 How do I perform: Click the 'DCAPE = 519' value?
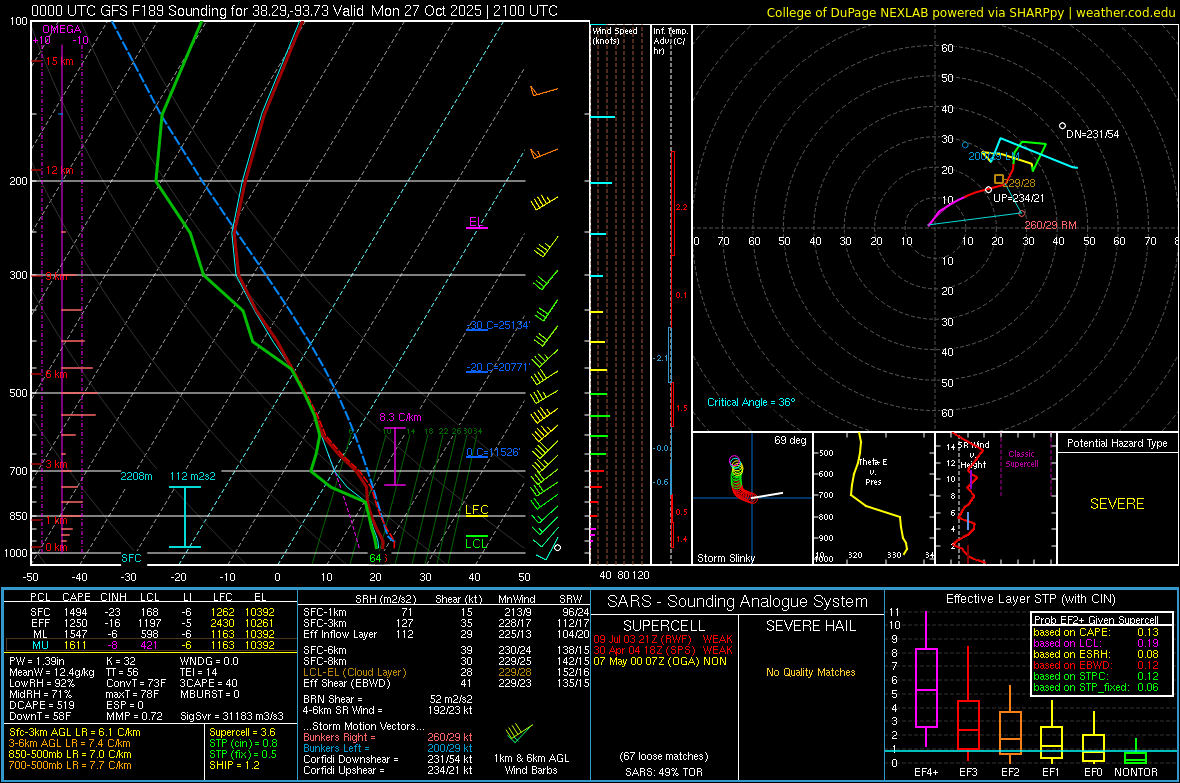(41, 705)
